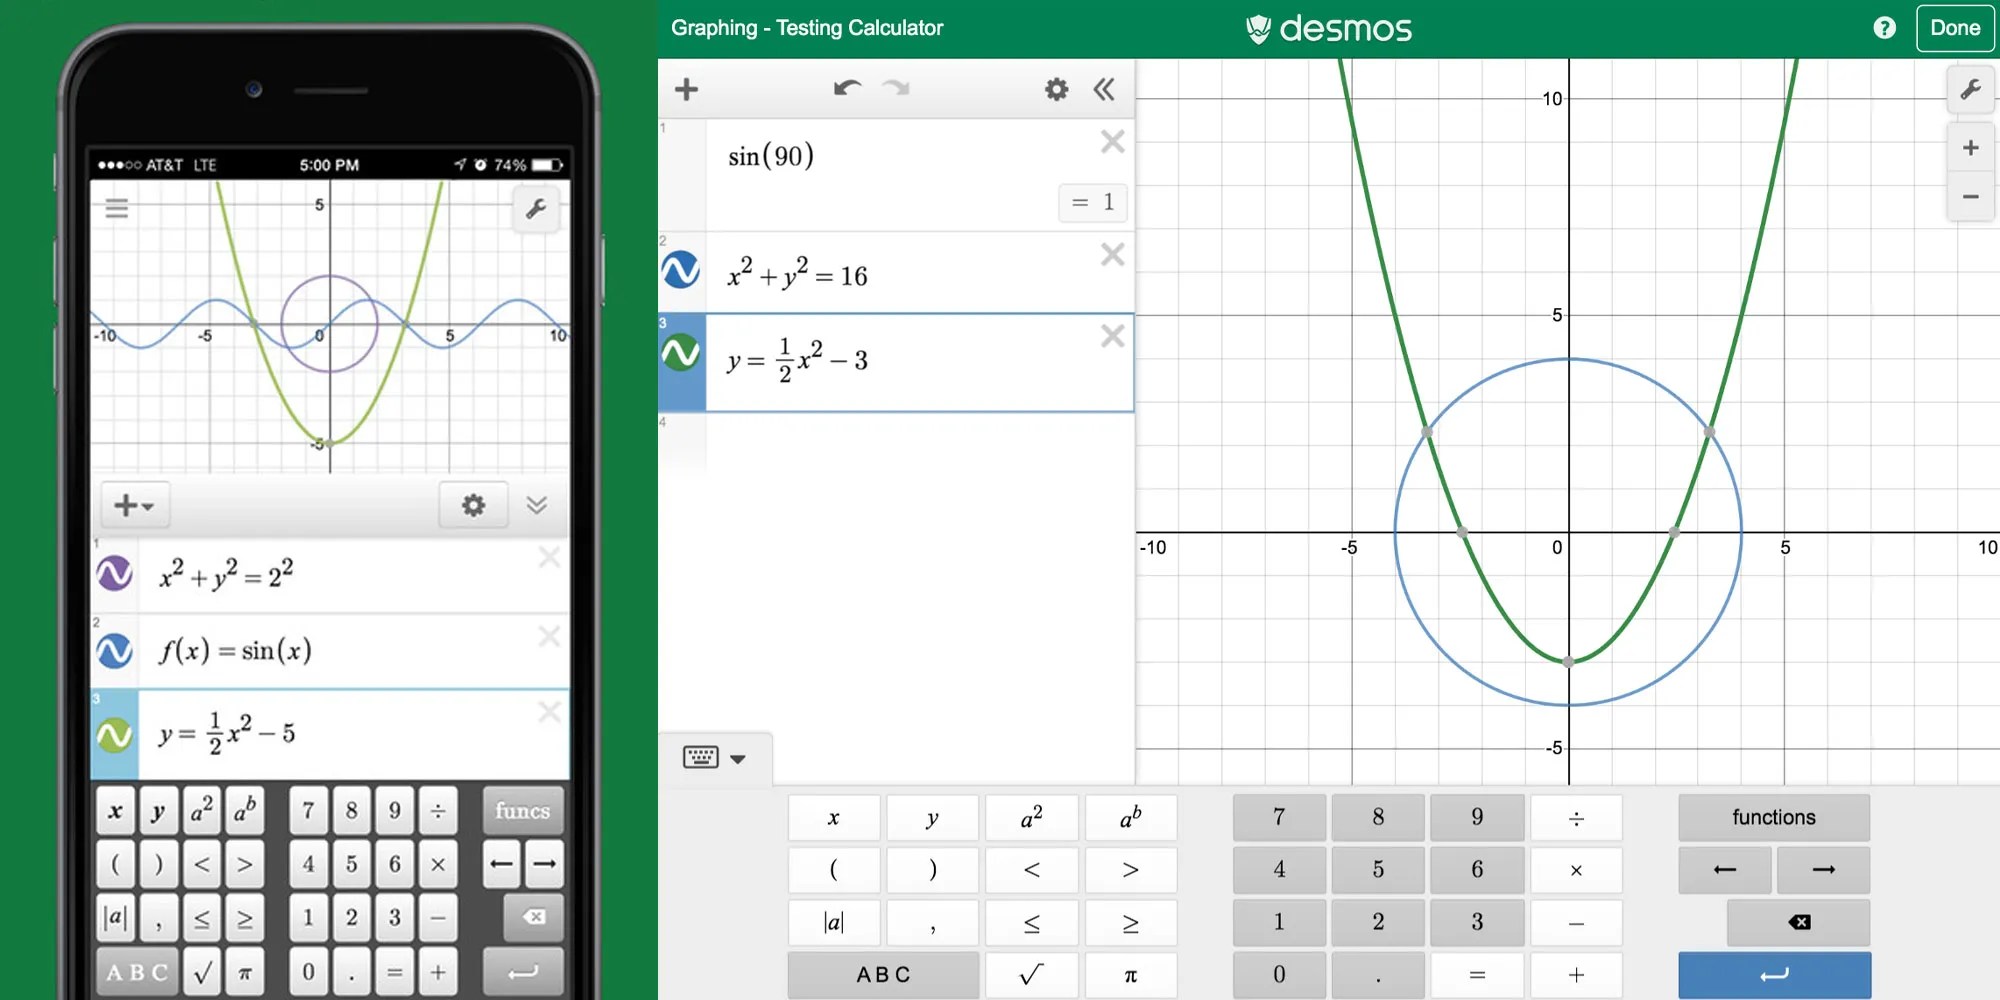
Task: Open the phone graph settings wrench
Action: point(536,209)
